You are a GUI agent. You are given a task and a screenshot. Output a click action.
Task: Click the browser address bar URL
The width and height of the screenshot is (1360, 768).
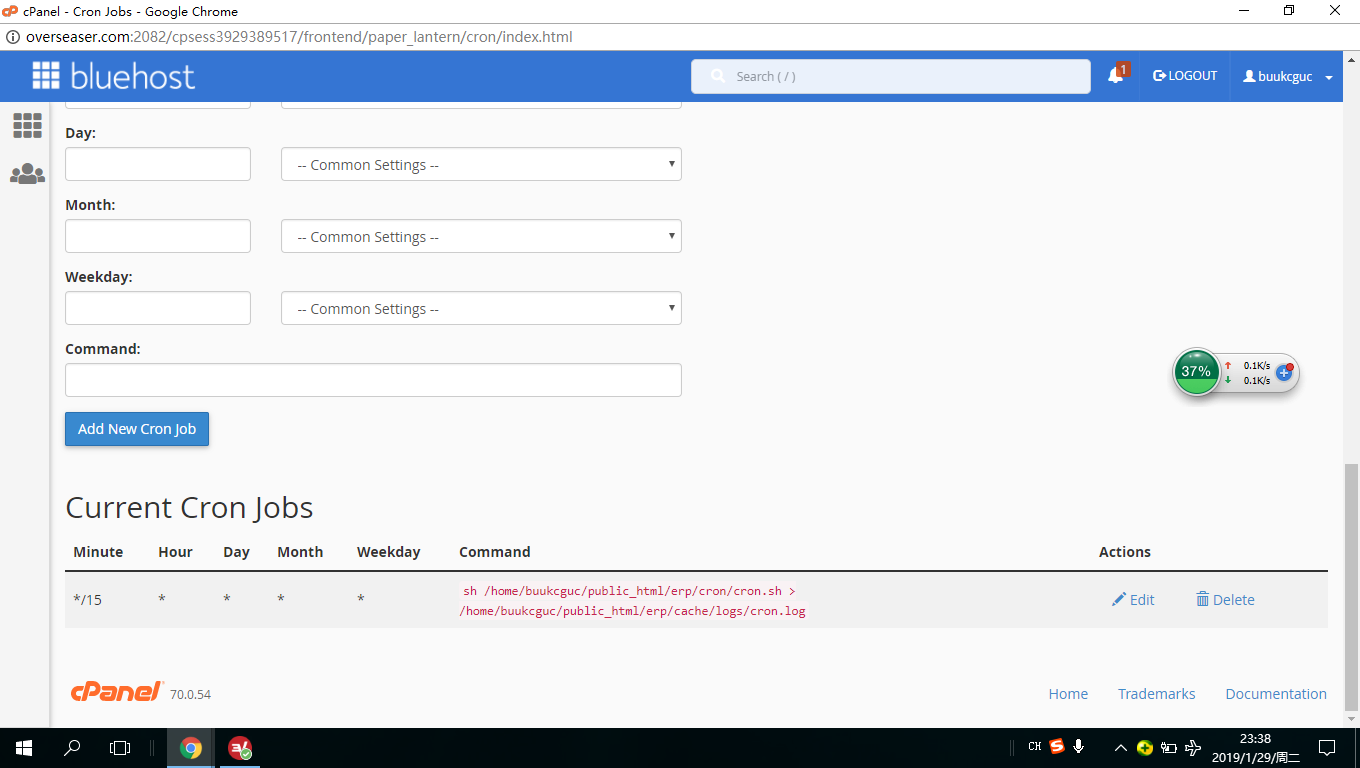click(299, 37)
